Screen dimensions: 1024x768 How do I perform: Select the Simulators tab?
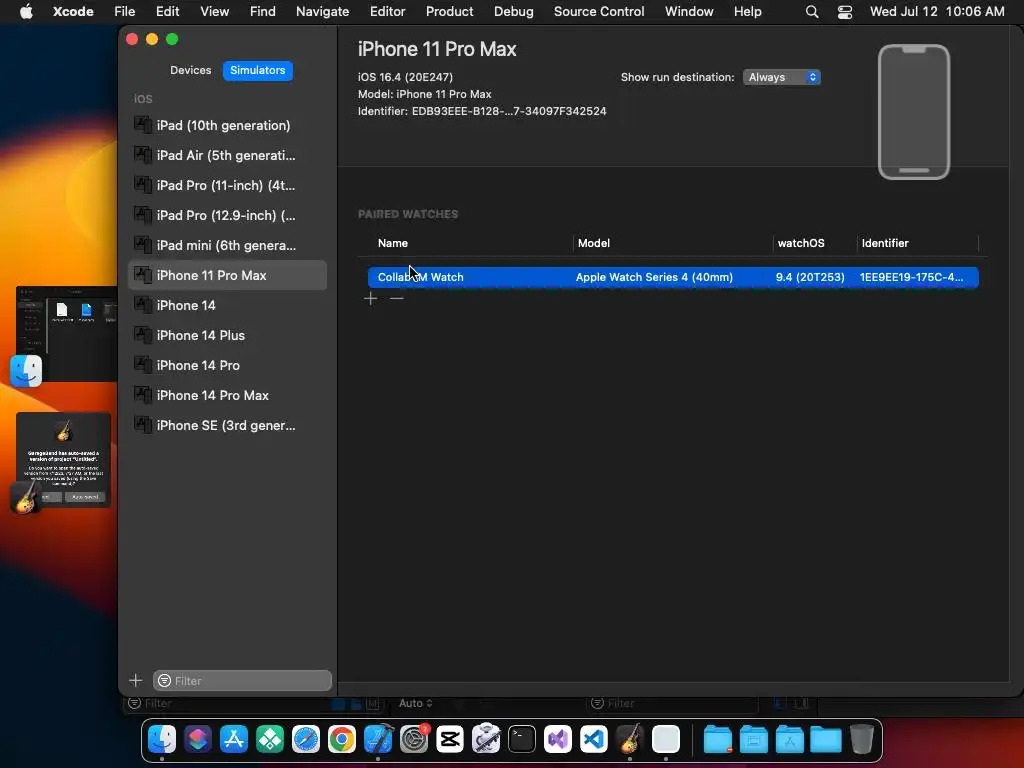click(257, 70)
